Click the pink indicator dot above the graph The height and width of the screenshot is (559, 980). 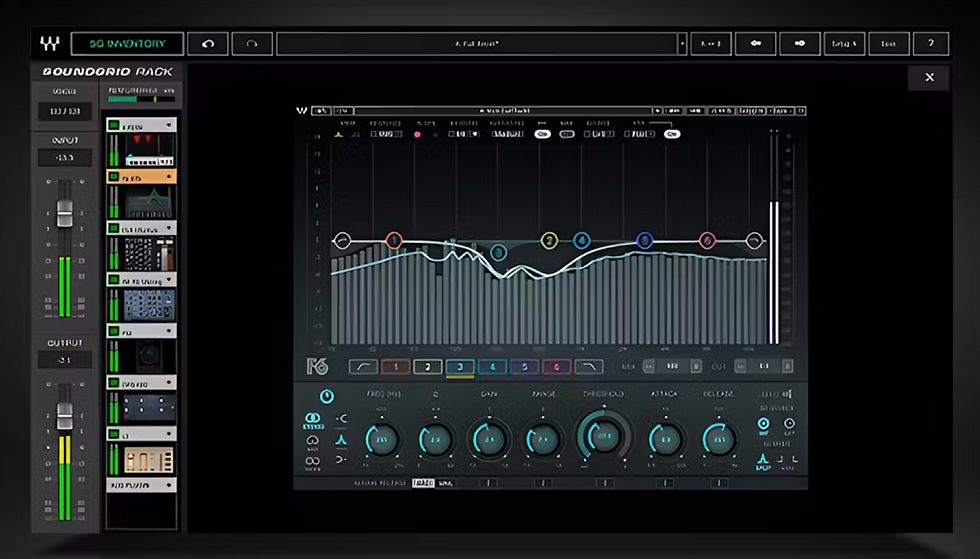417,134
